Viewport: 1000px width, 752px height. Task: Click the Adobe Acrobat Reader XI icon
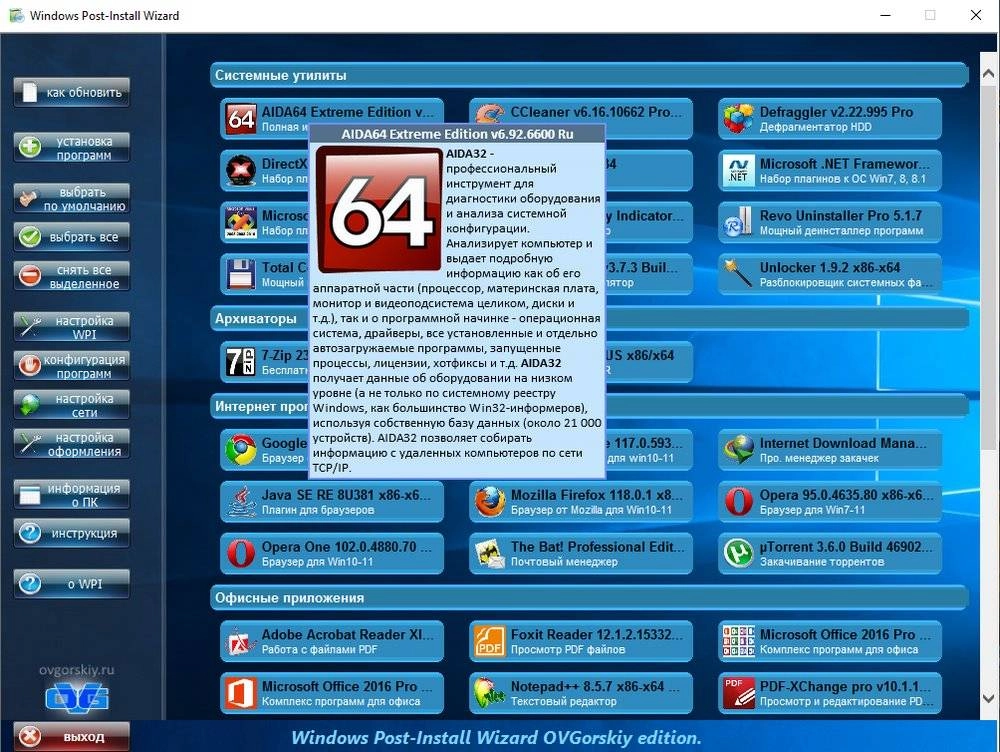pyautogui.click(x=239, y=641)
